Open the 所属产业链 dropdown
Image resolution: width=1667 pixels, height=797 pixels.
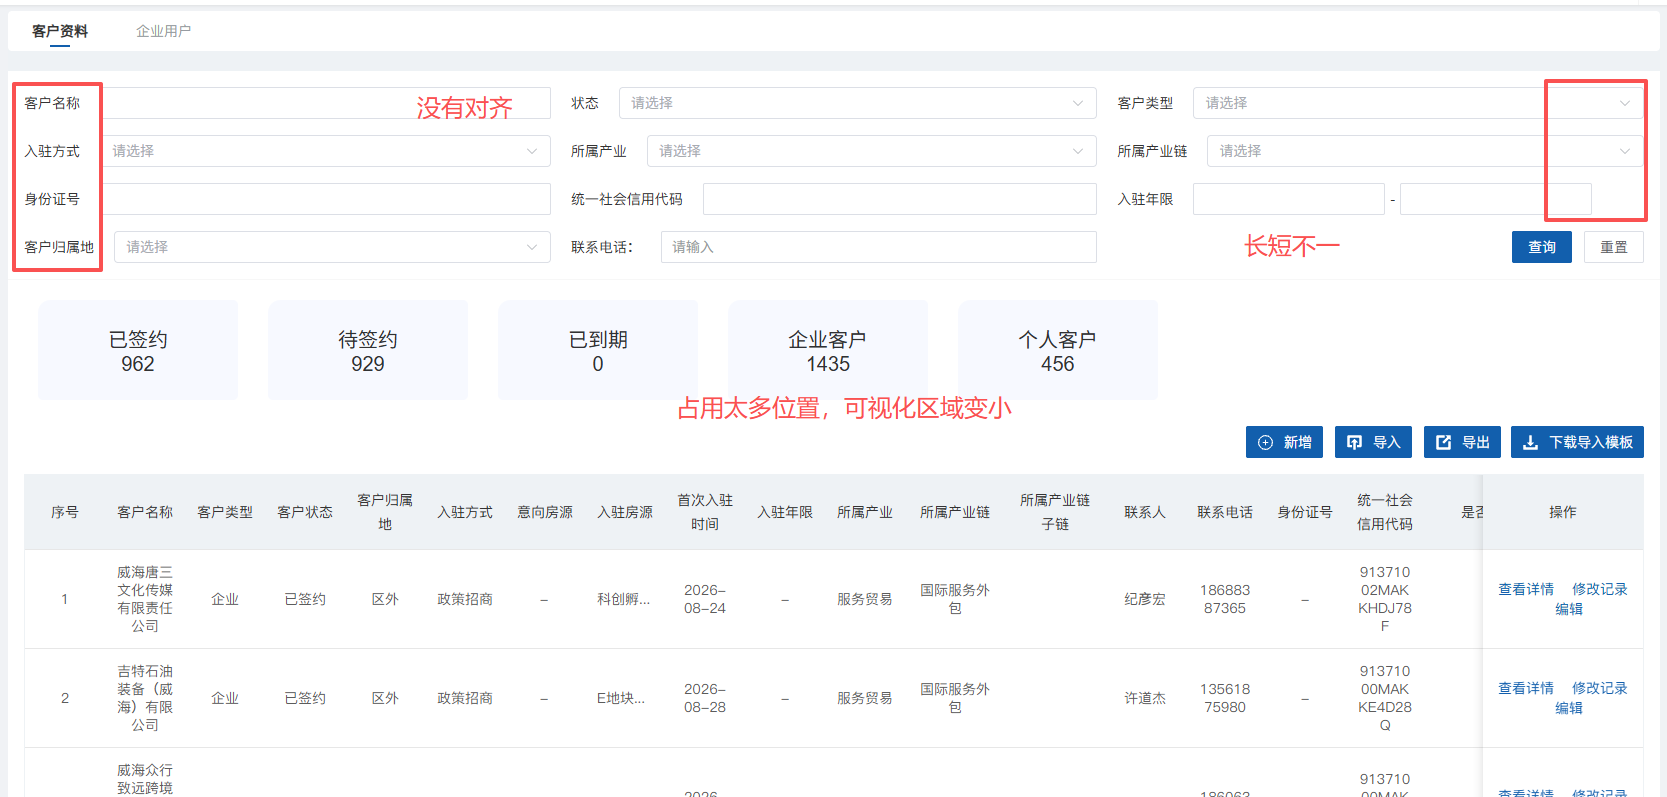[1425, 151]
